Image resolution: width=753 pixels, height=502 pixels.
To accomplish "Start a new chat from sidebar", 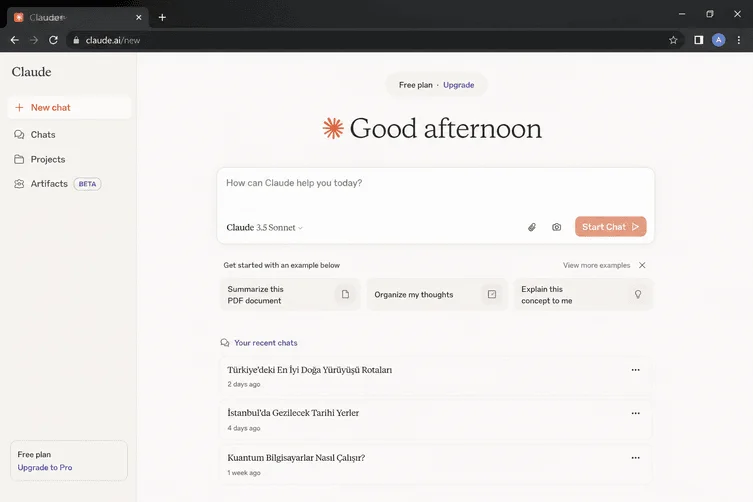I will pyautogui.click(x=69, y=107).
